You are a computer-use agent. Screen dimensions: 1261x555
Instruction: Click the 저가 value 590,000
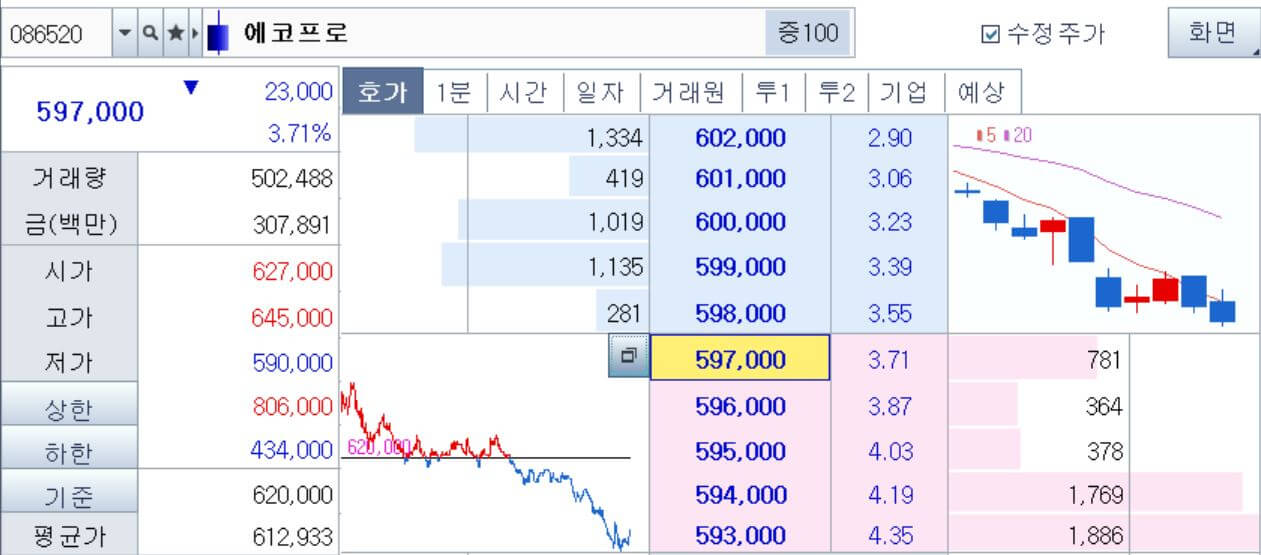(292, 363)
